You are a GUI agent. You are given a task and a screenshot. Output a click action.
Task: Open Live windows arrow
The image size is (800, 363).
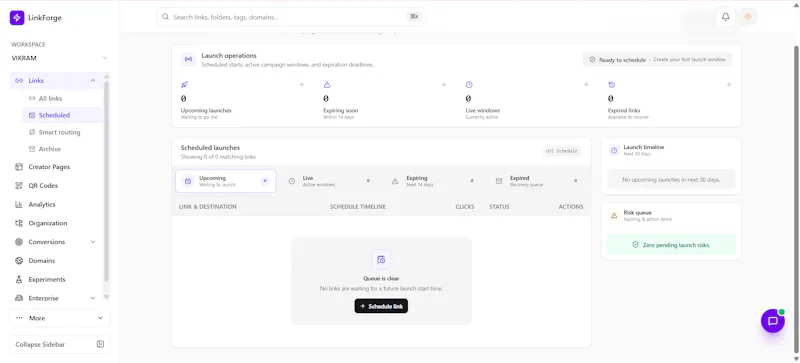[x=586, y=85]
